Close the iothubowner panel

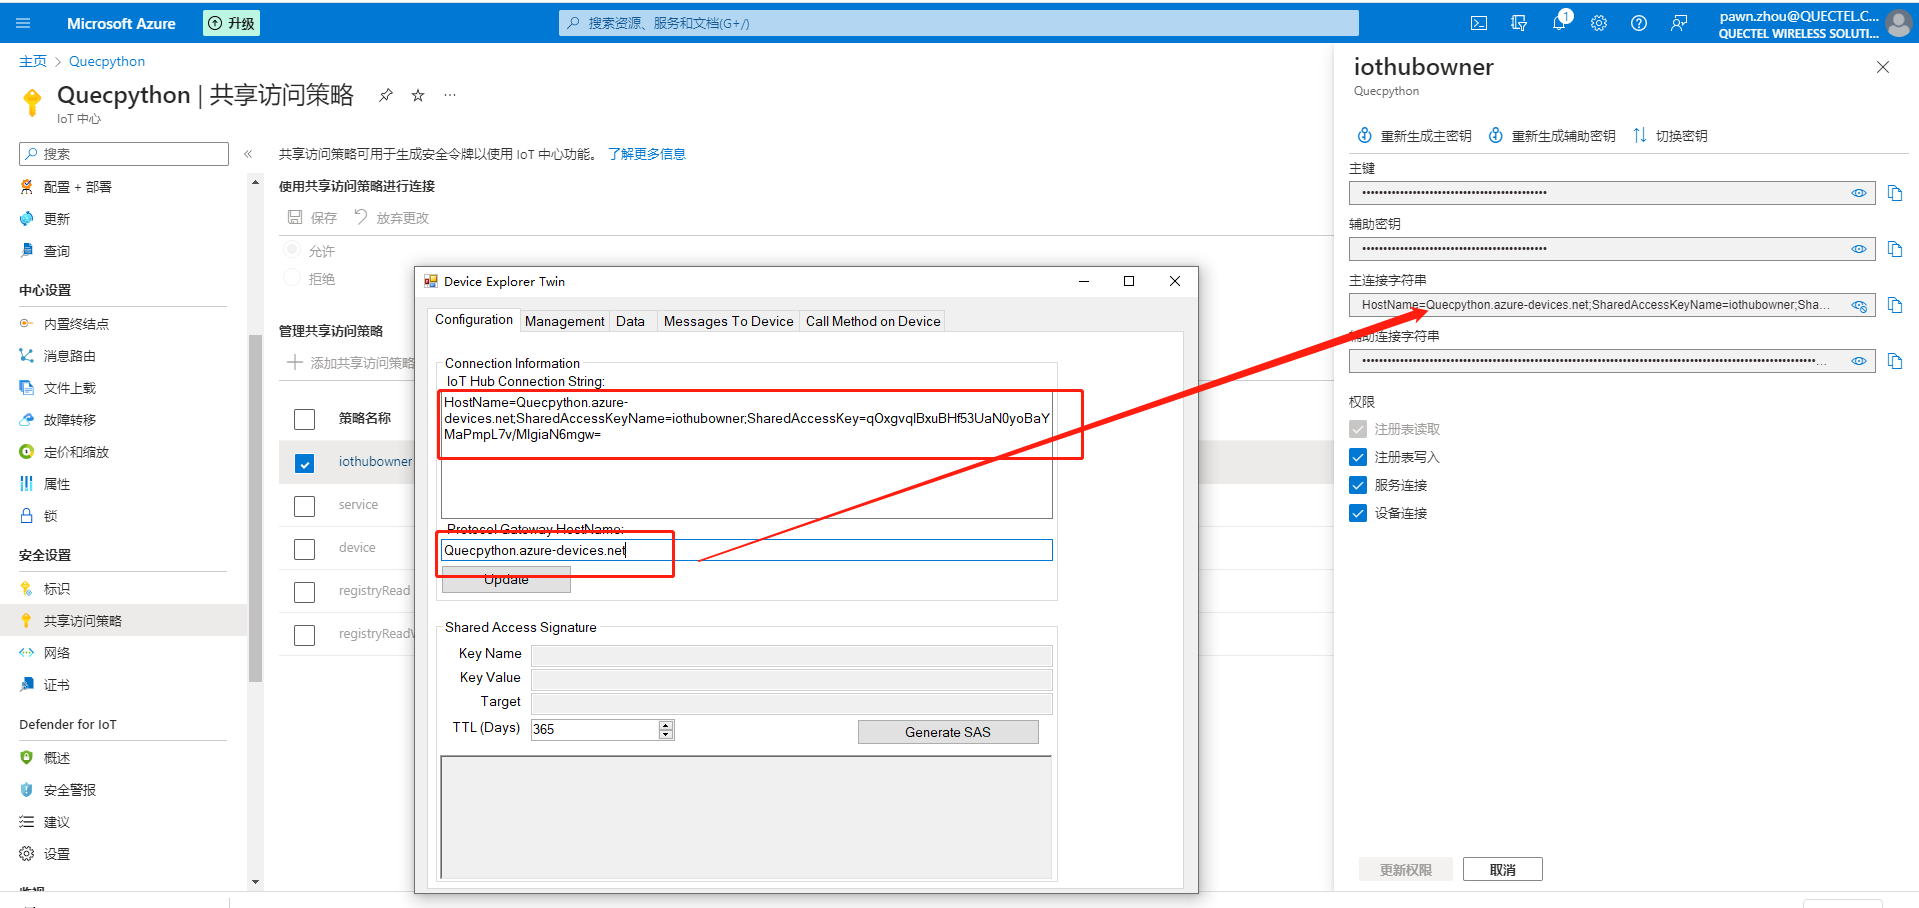(1883, 67)
